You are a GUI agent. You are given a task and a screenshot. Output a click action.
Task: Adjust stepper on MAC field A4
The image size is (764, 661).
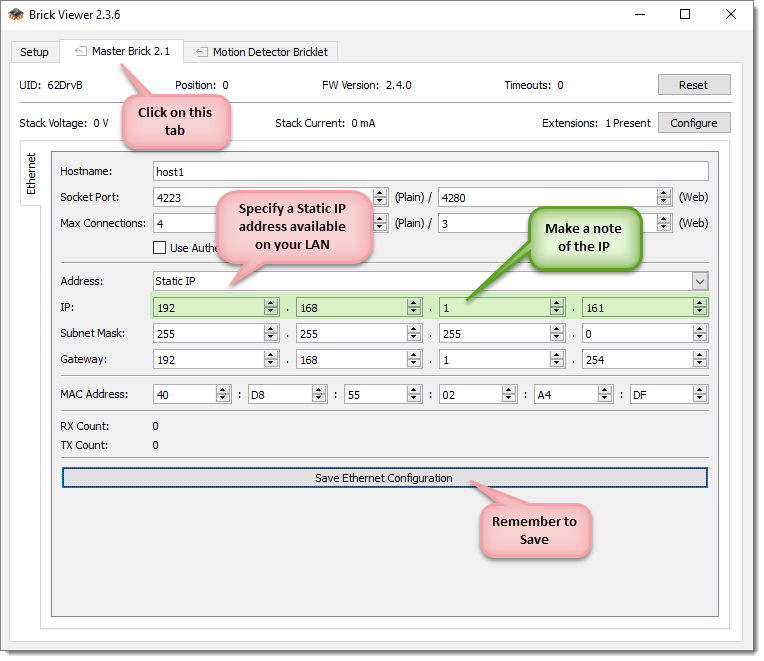605,395
